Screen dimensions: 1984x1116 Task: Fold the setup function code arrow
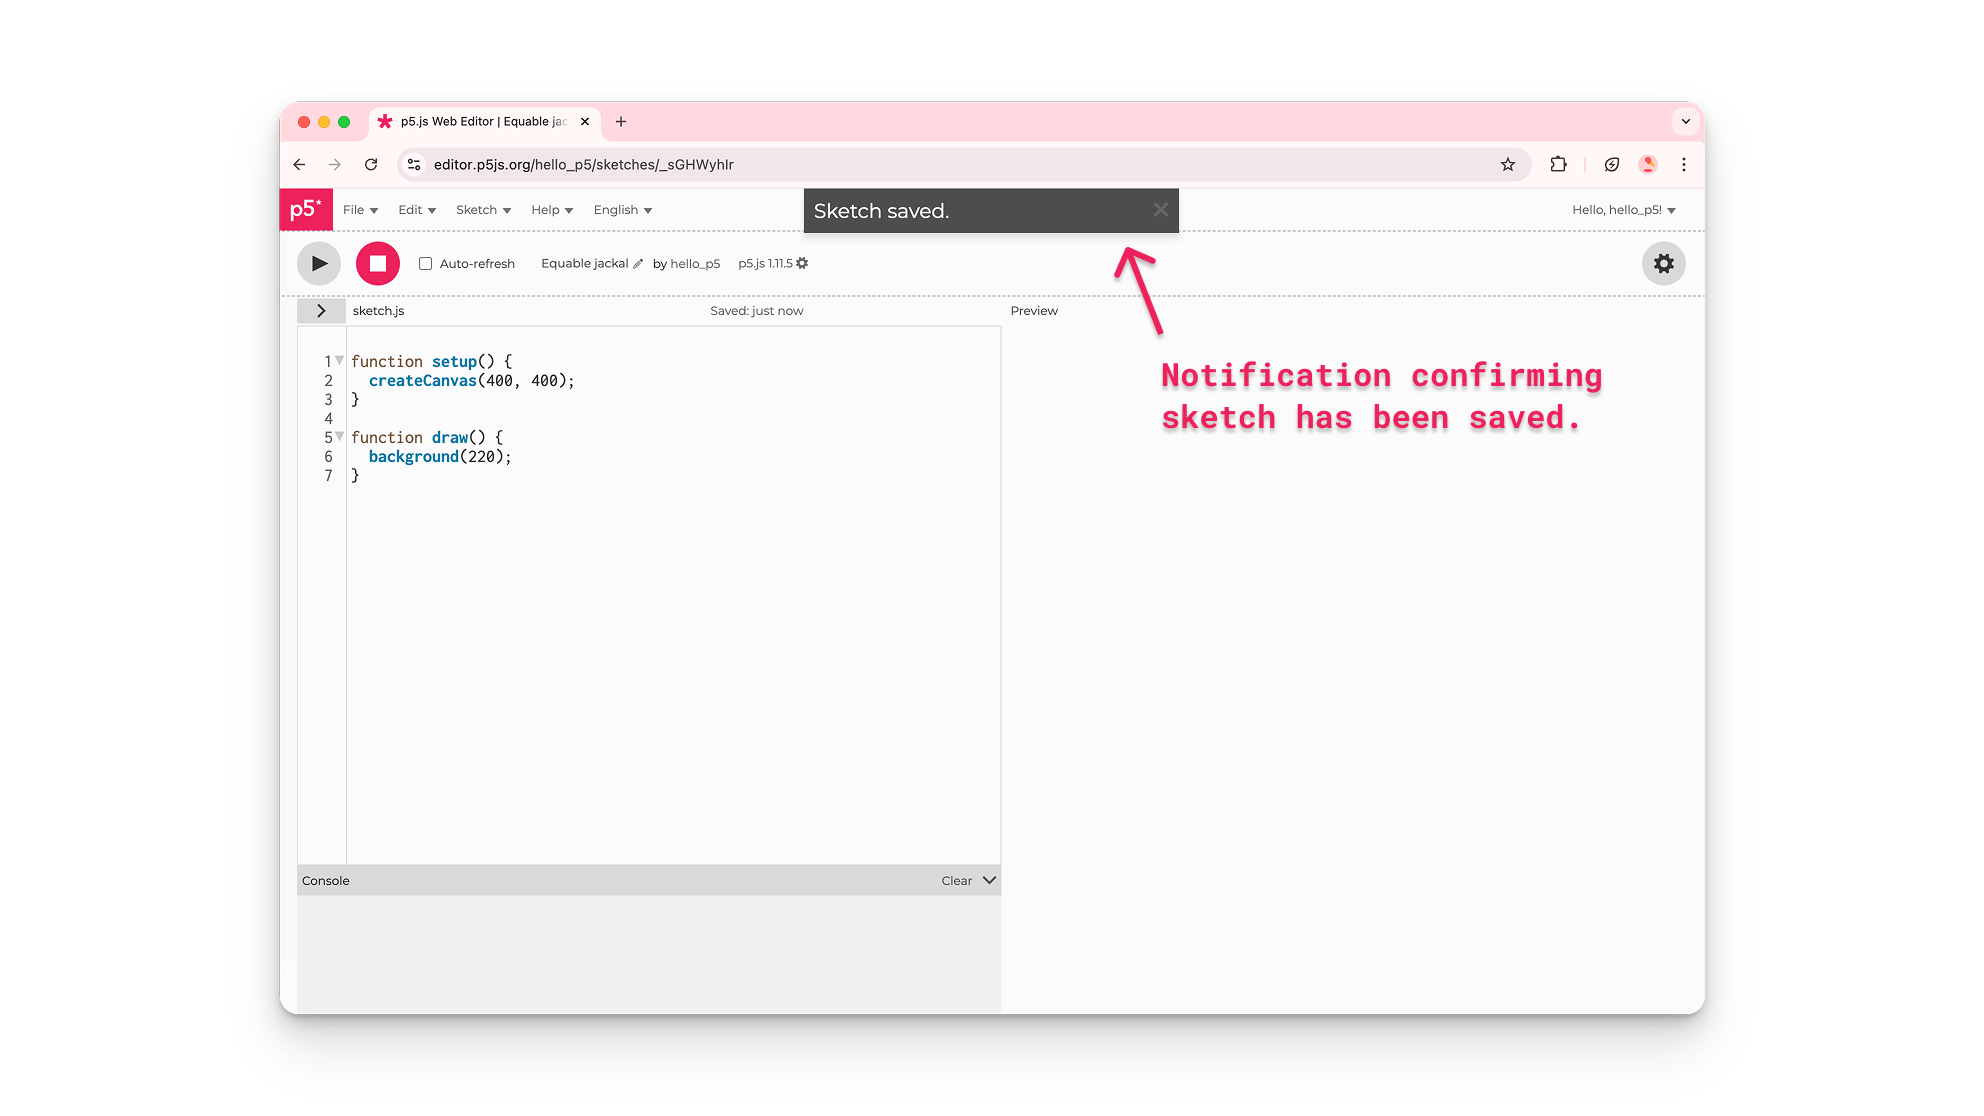coord(340,360)
